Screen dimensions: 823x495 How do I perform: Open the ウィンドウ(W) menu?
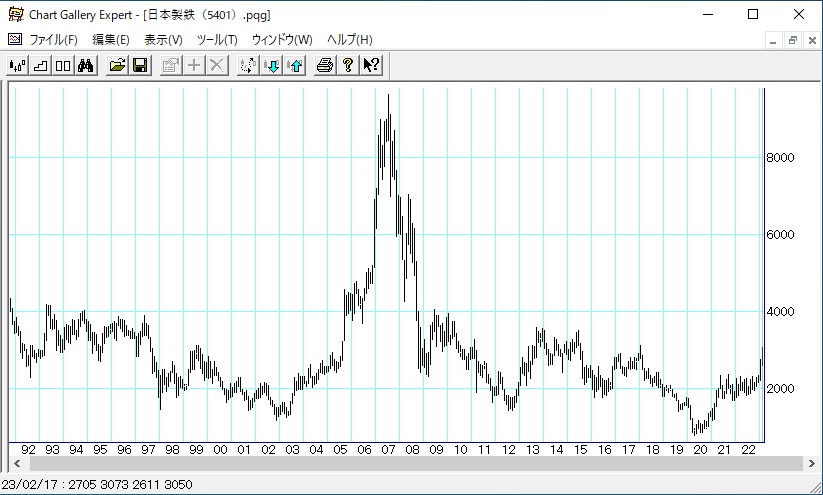pyautogui.click(x=282, y=40)
